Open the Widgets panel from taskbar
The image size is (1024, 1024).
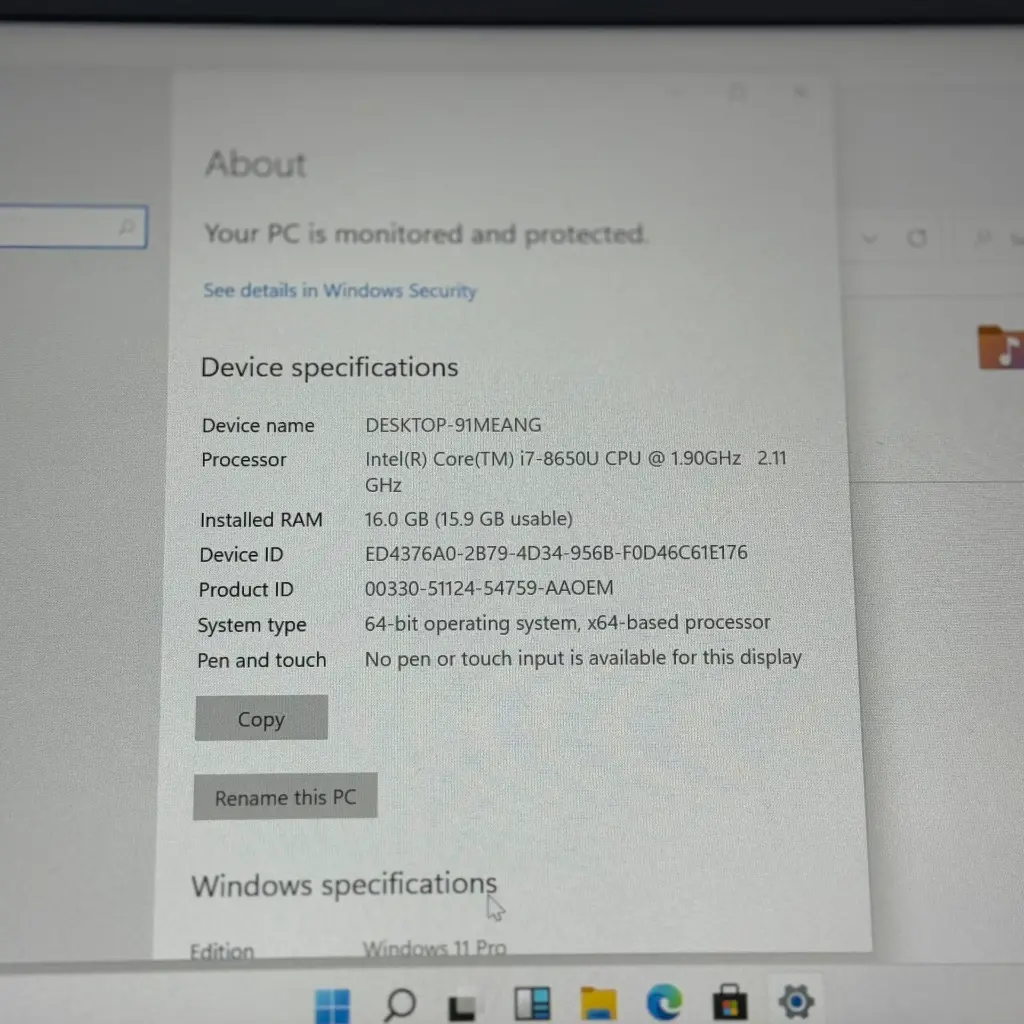(532, 1003)
